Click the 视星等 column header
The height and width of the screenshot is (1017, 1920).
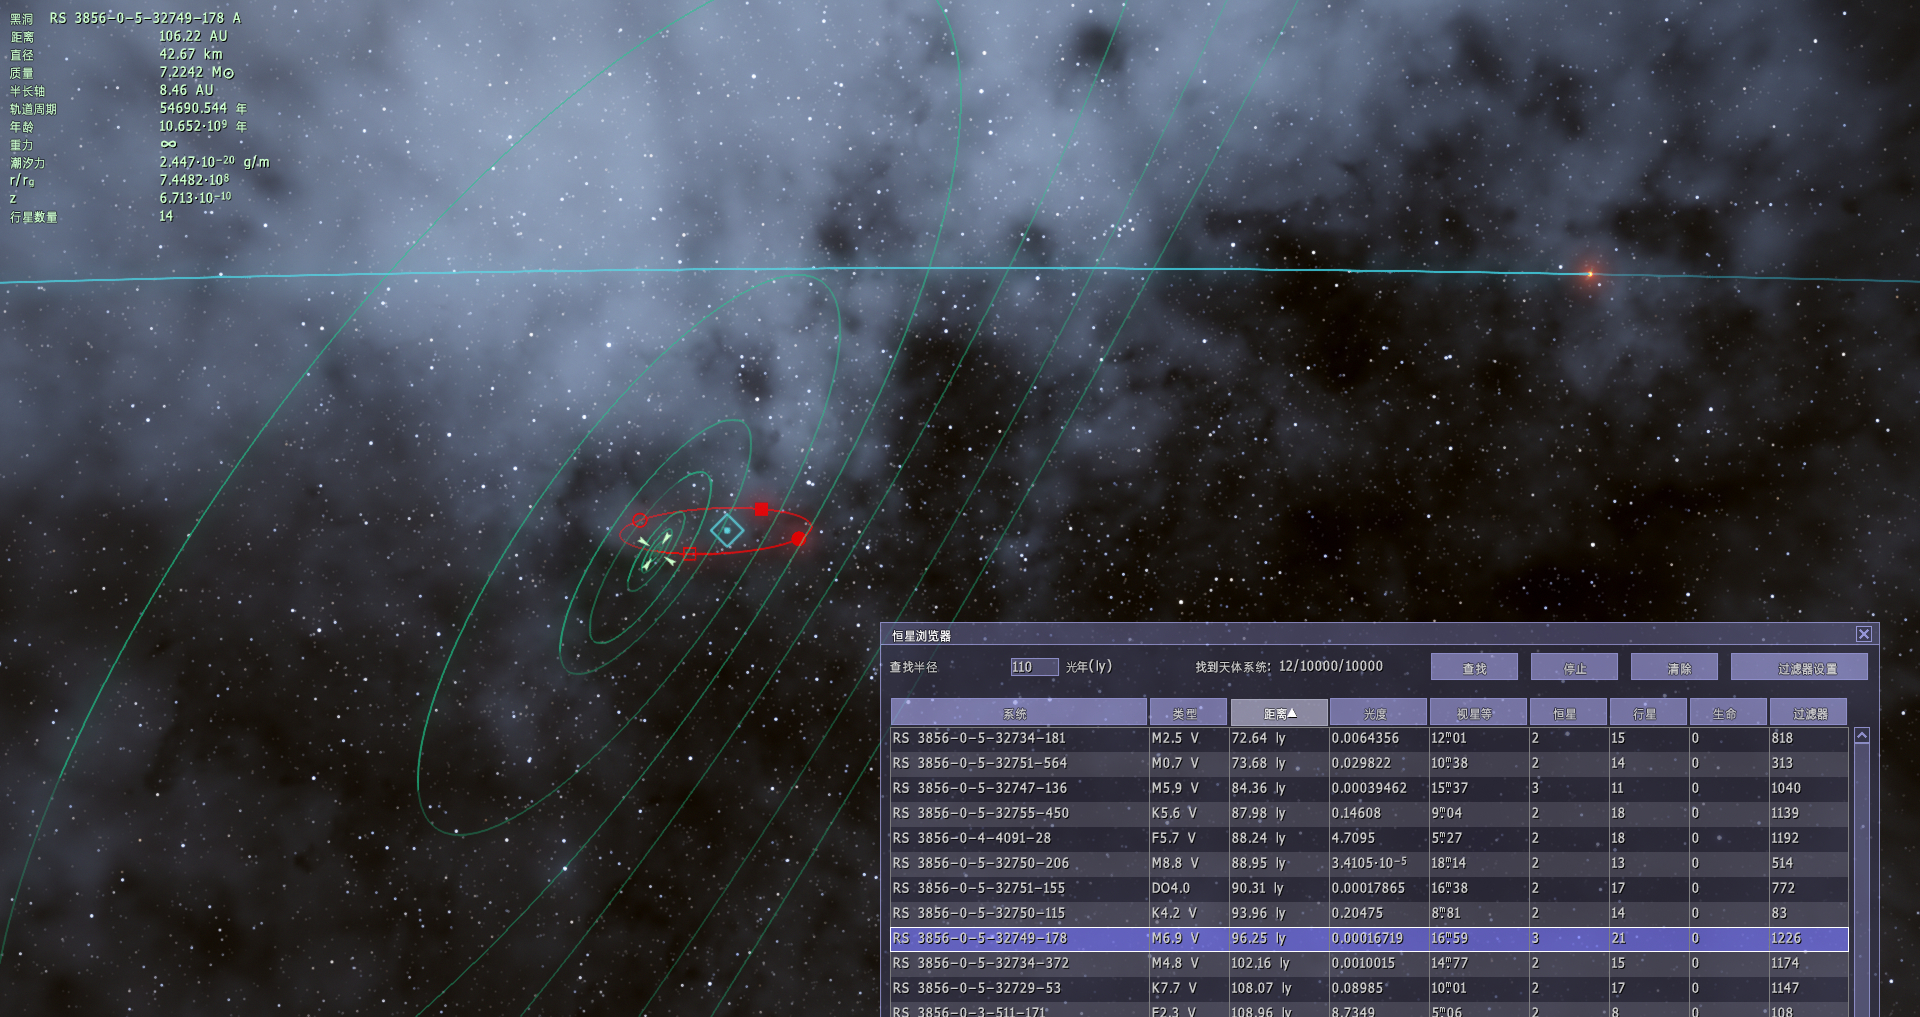pyautogui.click(x=1478, y=713)
